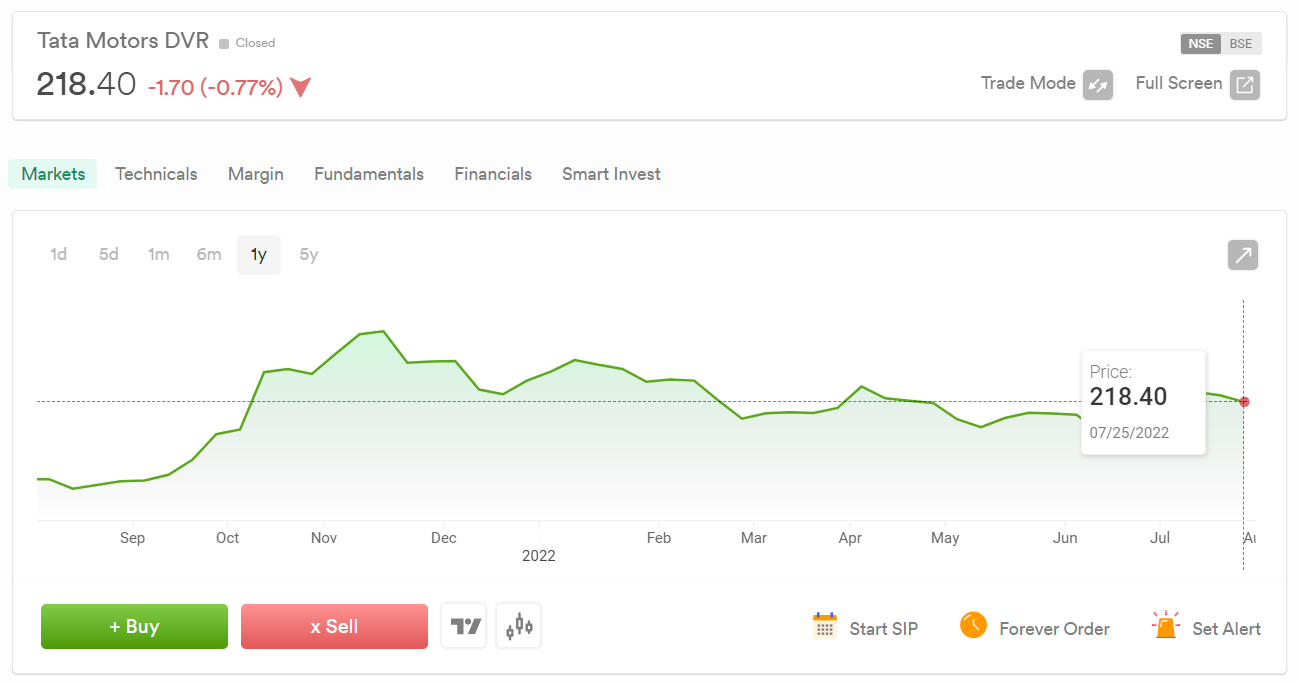The image size is (1298, 683).
Task: Switch to the BSE exchange
Action: pos(1241,43)
